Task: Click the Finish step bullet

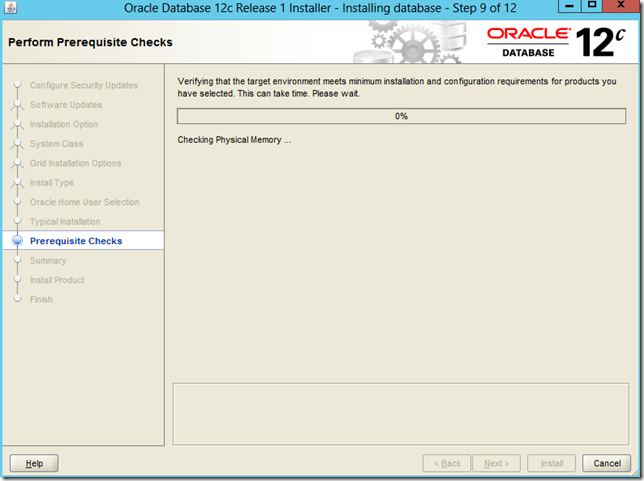Action: click(17, 299)
